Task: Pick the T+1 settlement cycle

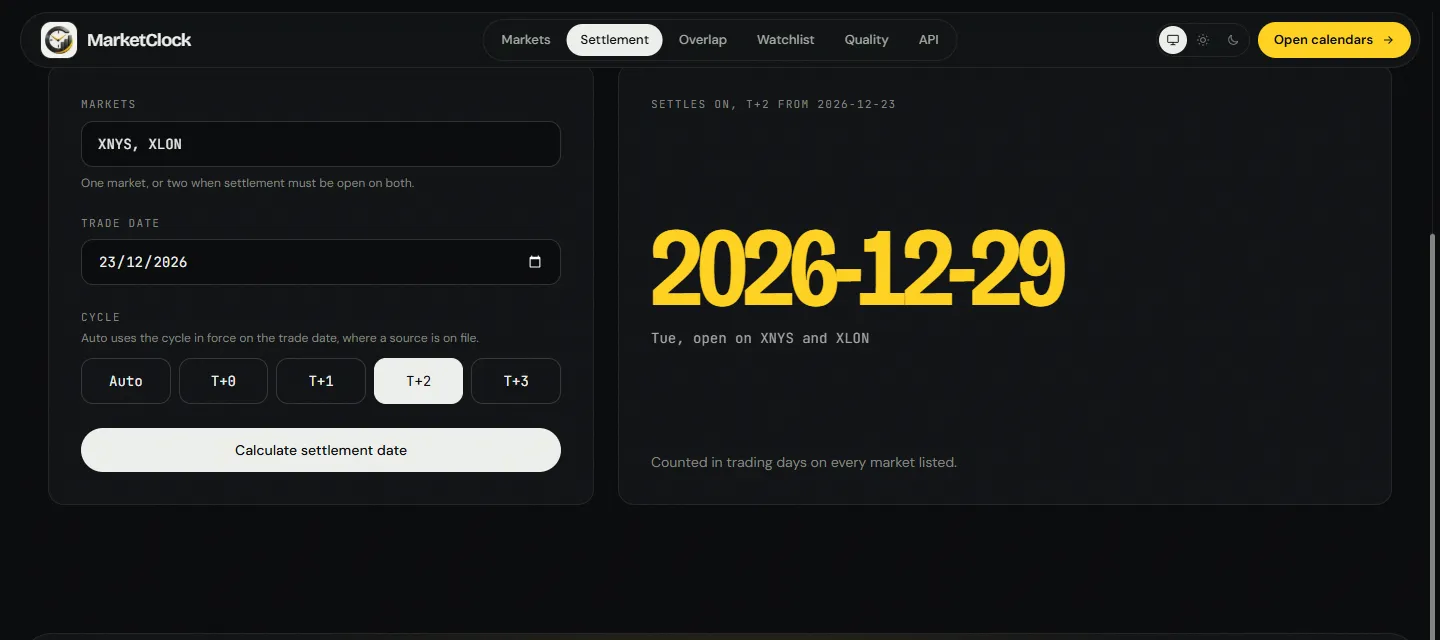Action: click(x=321, y=381)
